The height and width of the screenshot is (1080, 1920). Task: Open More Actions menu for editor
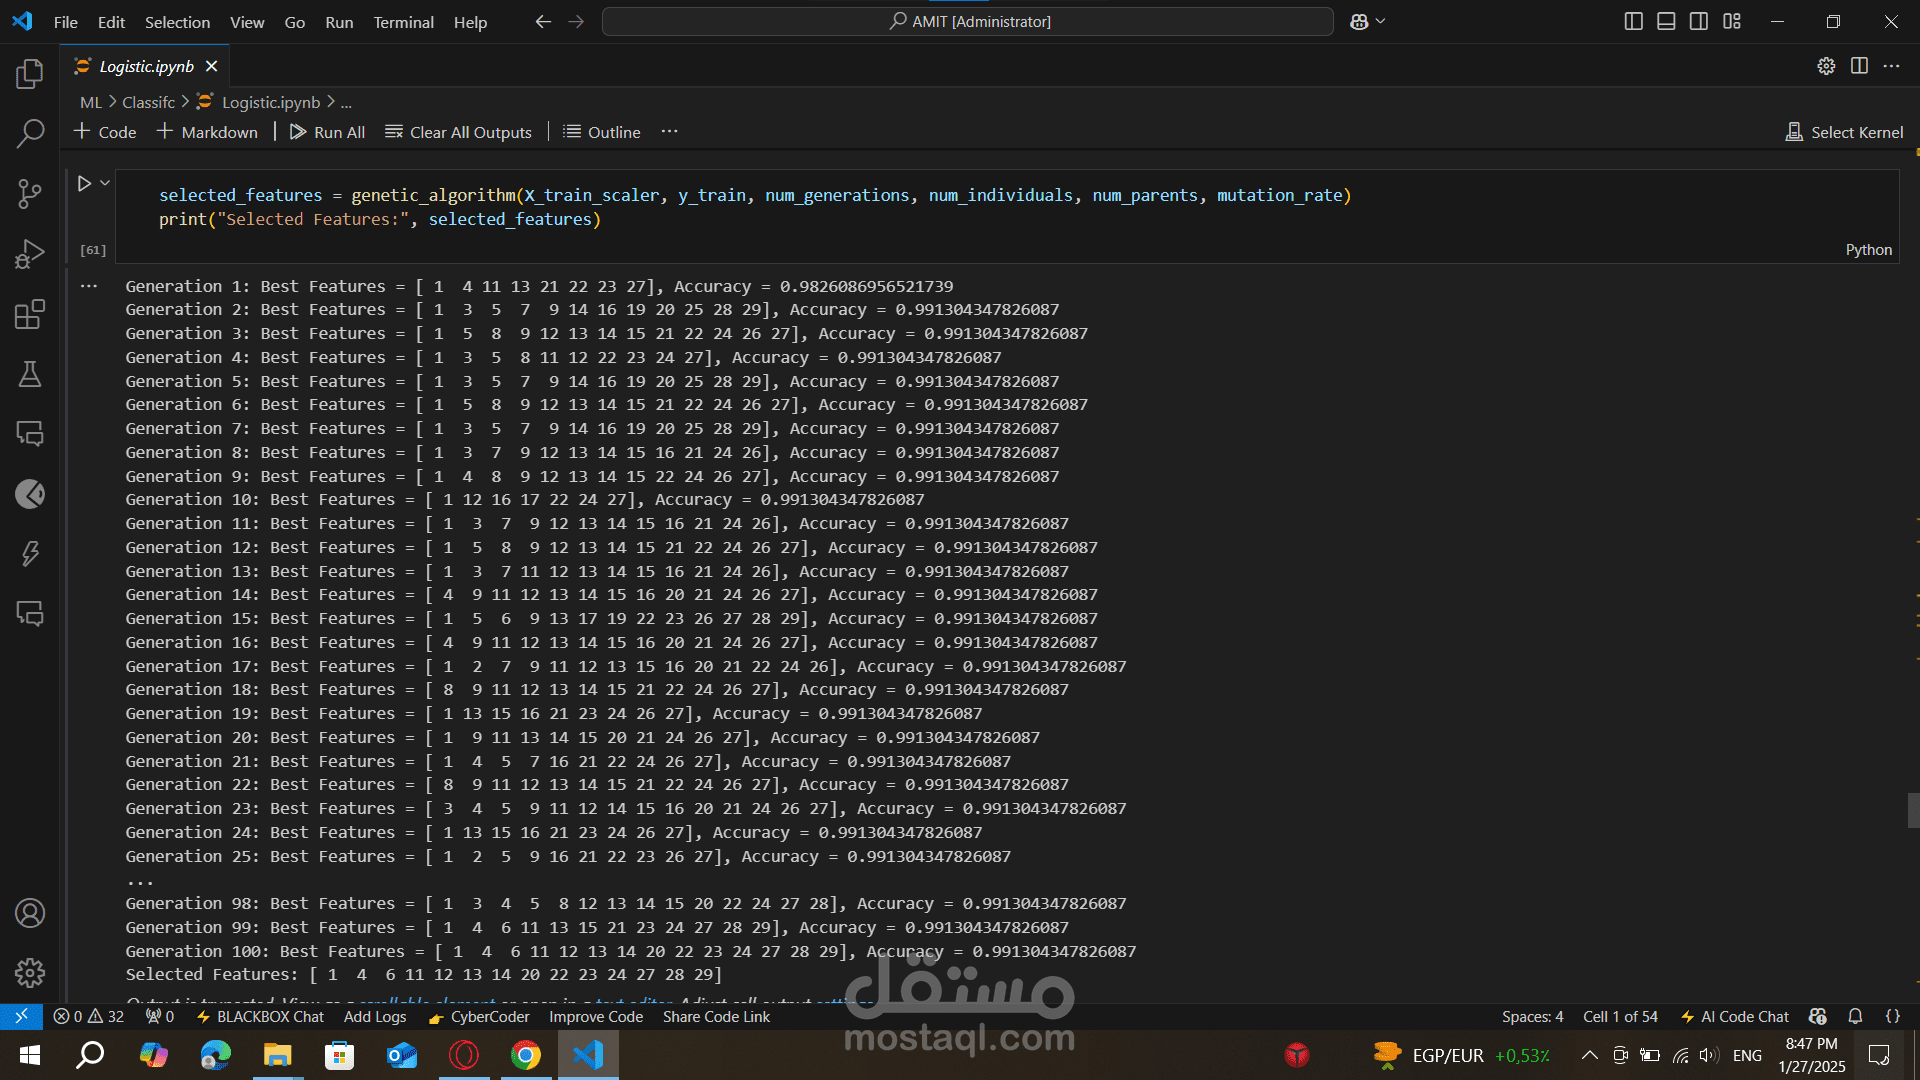(x=1891, y=66)
